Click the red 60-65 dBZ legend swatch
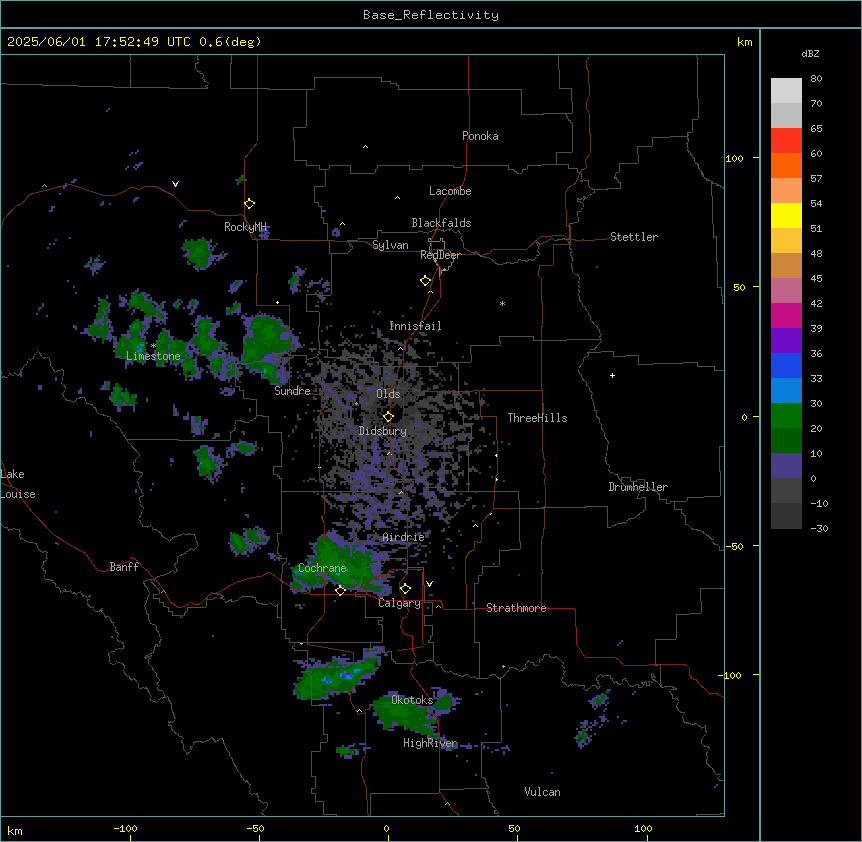 click(786, 141)
